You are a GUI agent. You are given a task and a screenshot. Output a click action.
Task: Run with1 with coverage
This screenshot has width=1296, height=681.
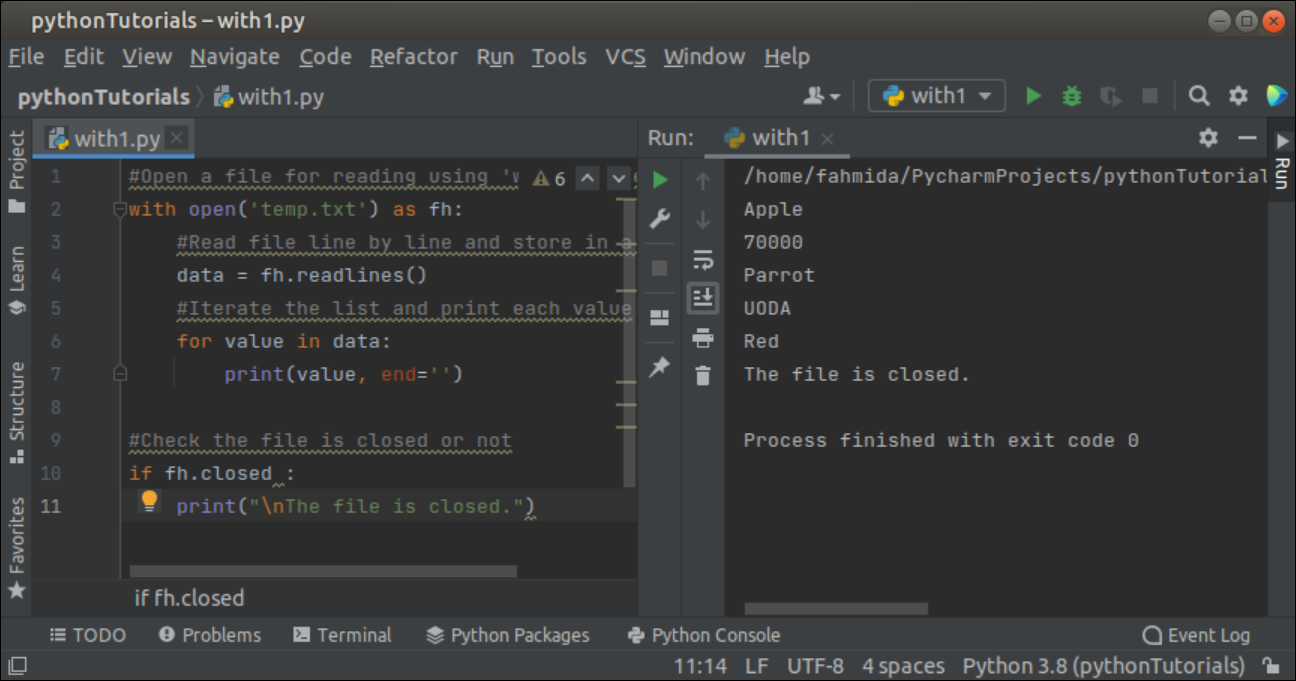pos(1110,96)
